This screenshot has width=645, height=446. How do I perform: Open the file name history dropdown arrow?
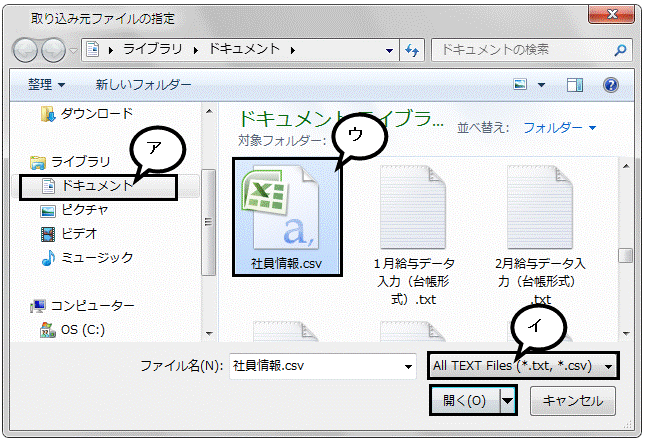408,366
